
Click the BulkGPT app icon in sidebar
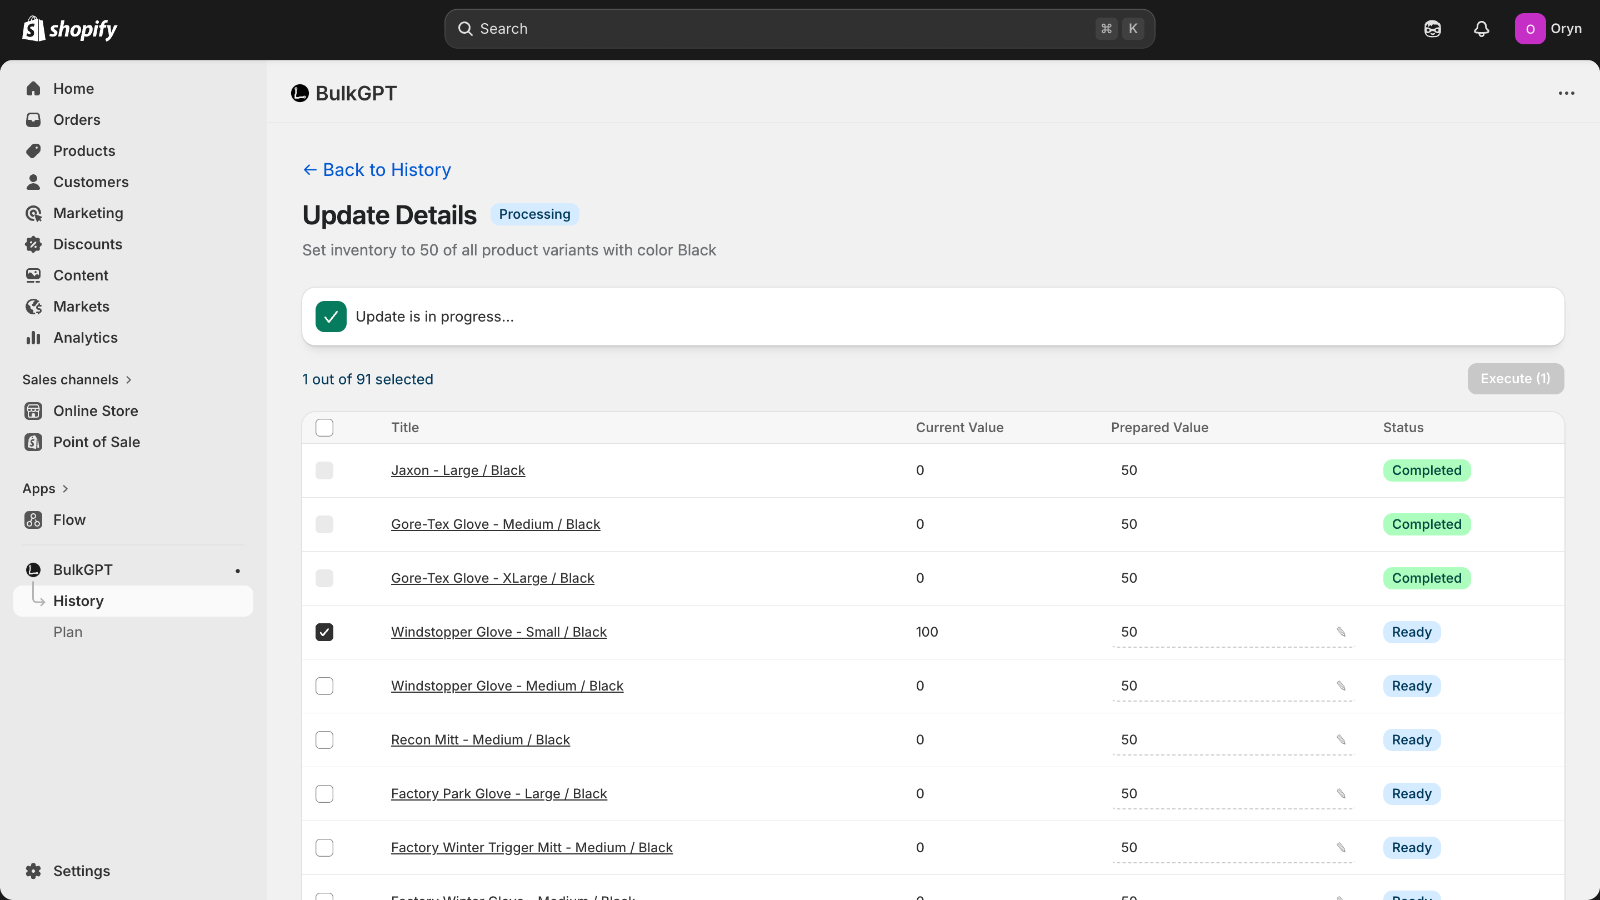pos(34,569)
